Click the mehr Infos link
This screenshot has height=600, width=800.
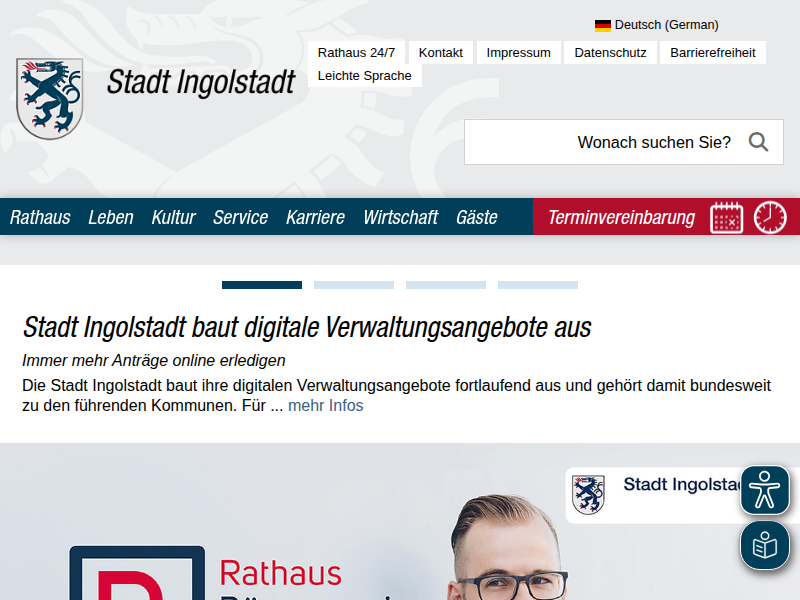(x=326, y=406)
